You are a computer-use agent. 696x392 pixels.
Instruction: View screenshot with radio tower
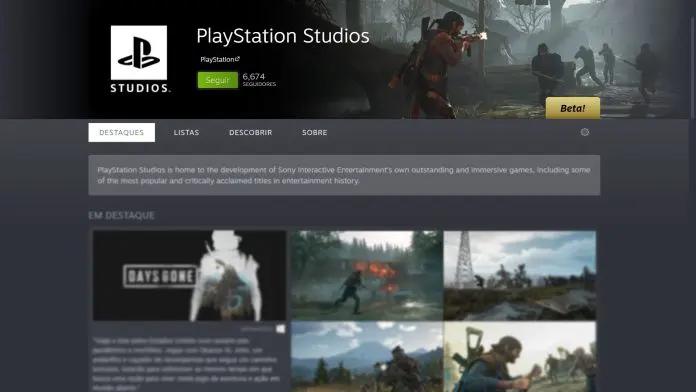coord(520,275)
